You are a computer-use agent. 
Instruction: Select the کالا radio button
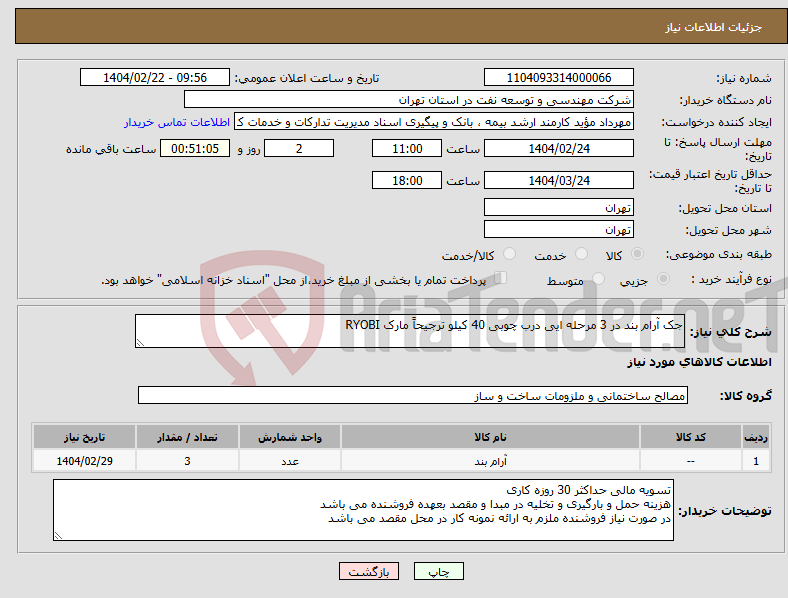637,254
